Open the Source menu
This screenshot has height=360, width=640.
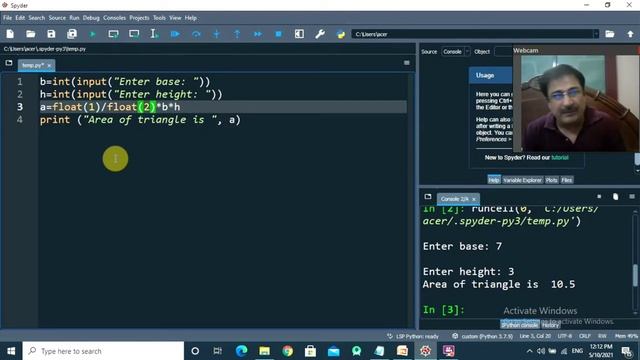point(57,18)
